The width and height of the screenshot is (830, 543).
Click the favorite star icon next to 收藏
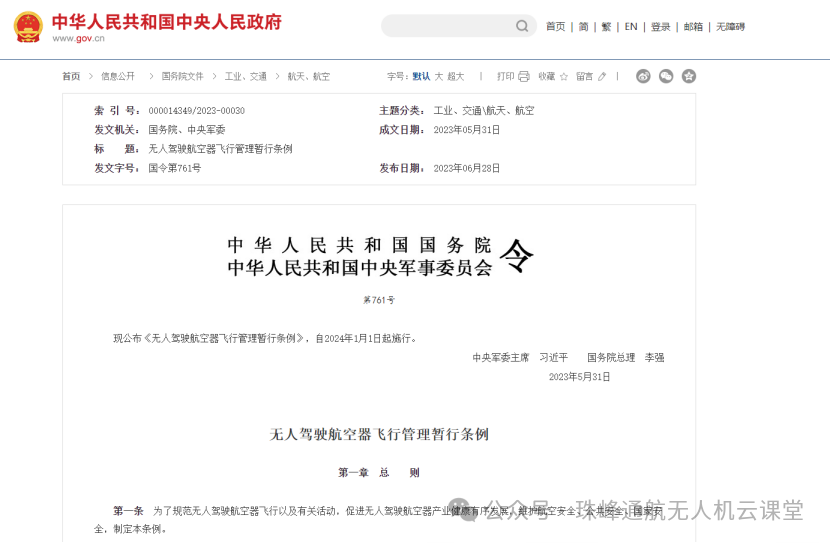point(564,77)
